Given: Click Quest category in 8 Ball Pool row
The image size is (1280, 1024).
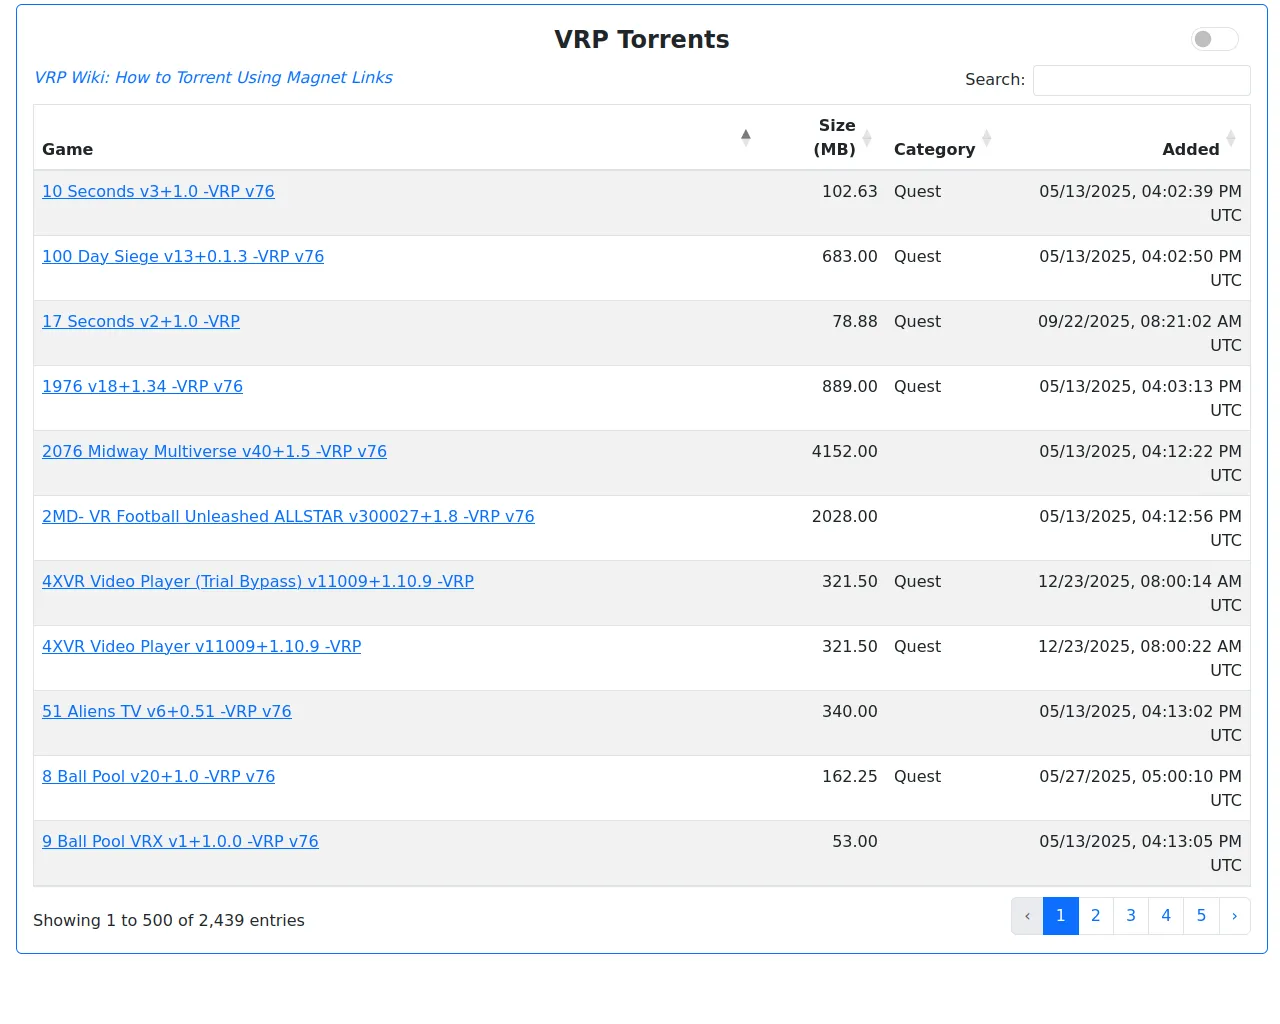Looking at the screenshot, I should (917, 776).
